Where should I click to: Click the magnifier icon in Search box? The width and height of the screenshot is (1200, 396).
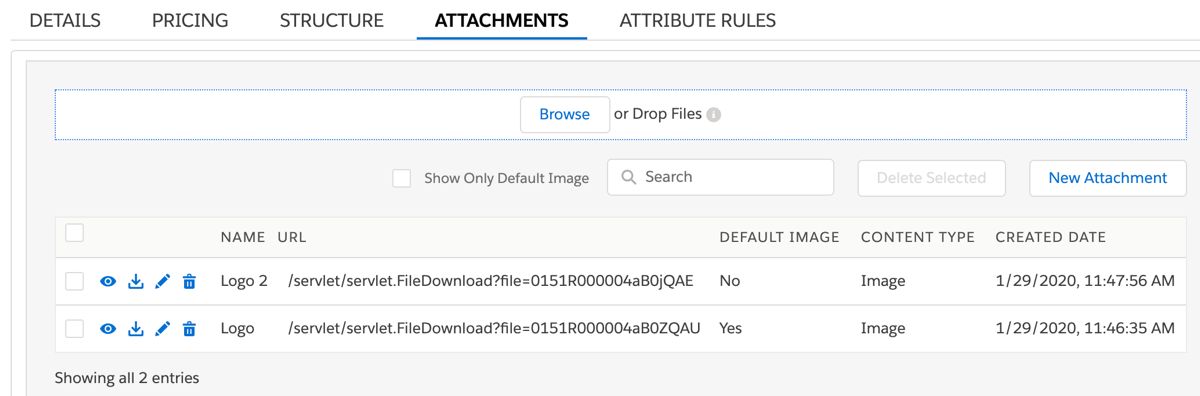point(629,177)
